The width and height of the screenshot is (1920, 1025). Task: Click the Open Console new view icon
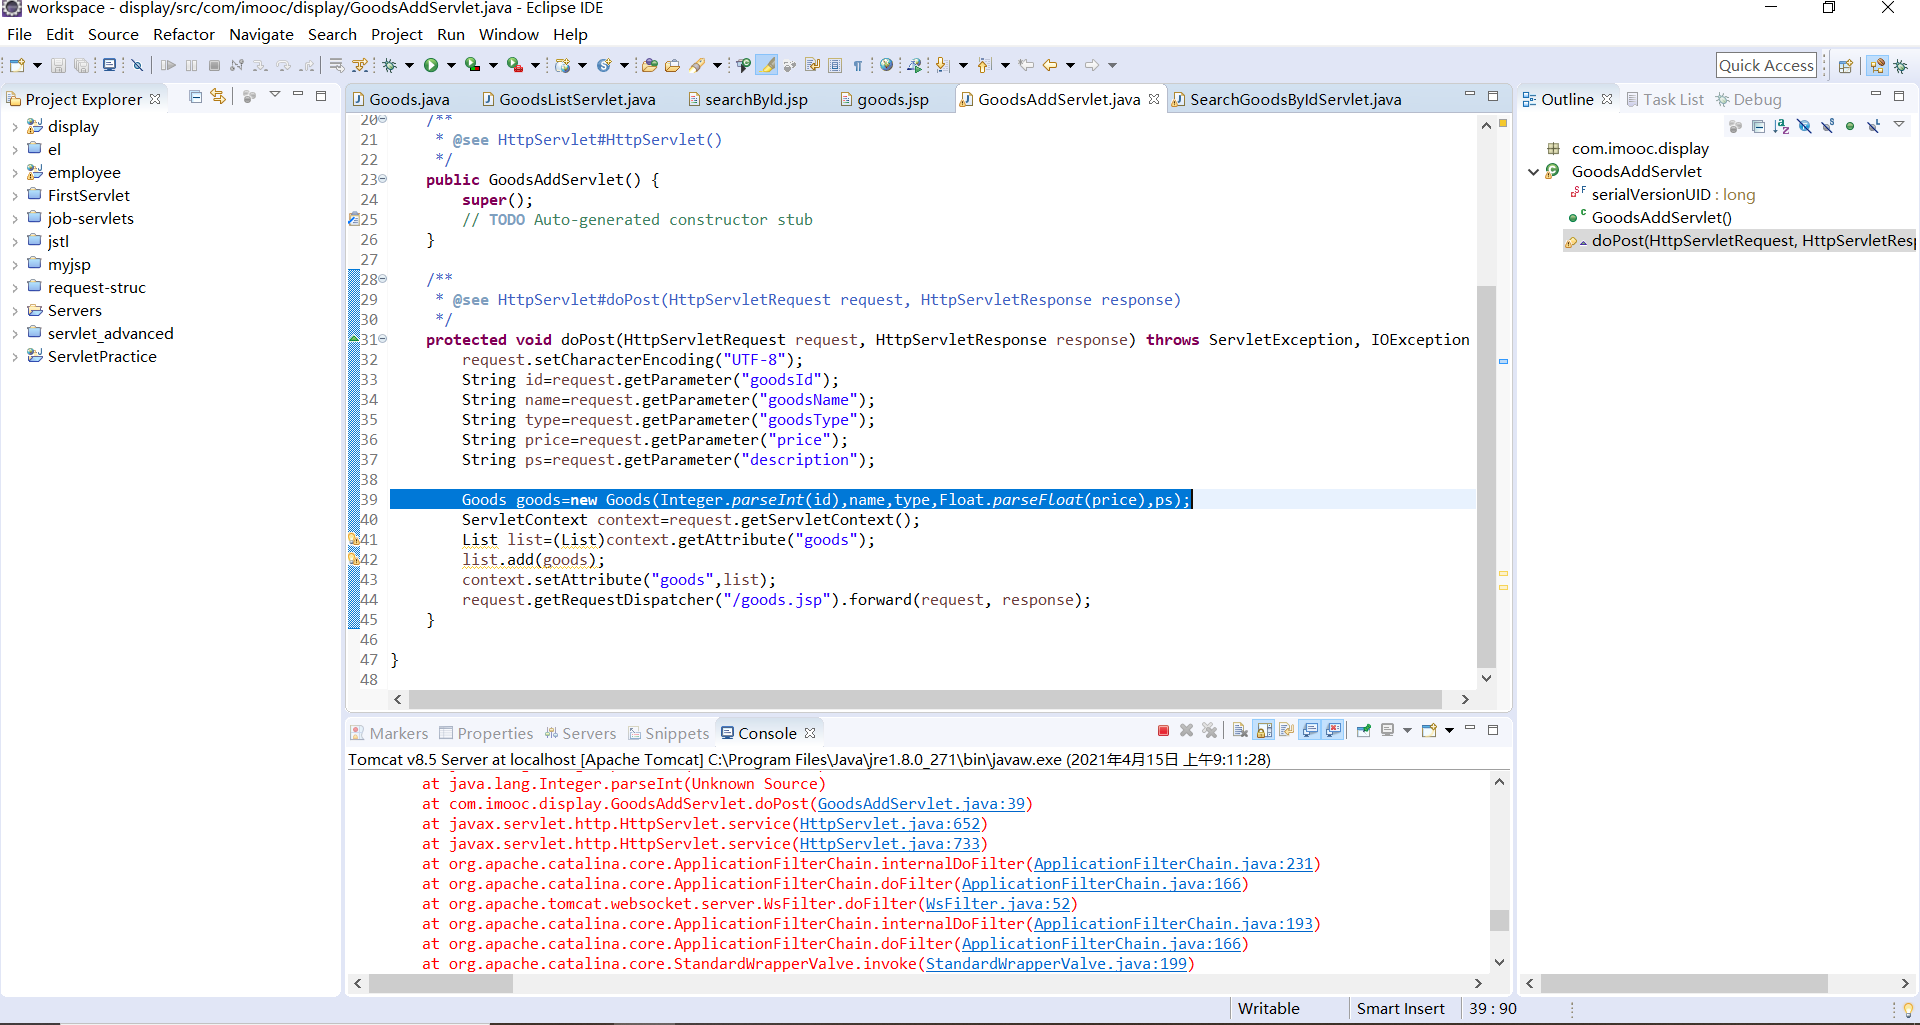[1429, 730]
